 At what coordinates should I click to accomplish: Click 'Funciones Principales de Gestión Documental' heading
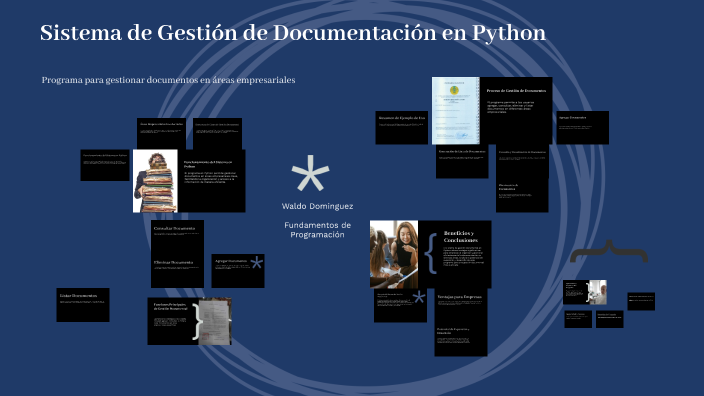click(170, 307)
